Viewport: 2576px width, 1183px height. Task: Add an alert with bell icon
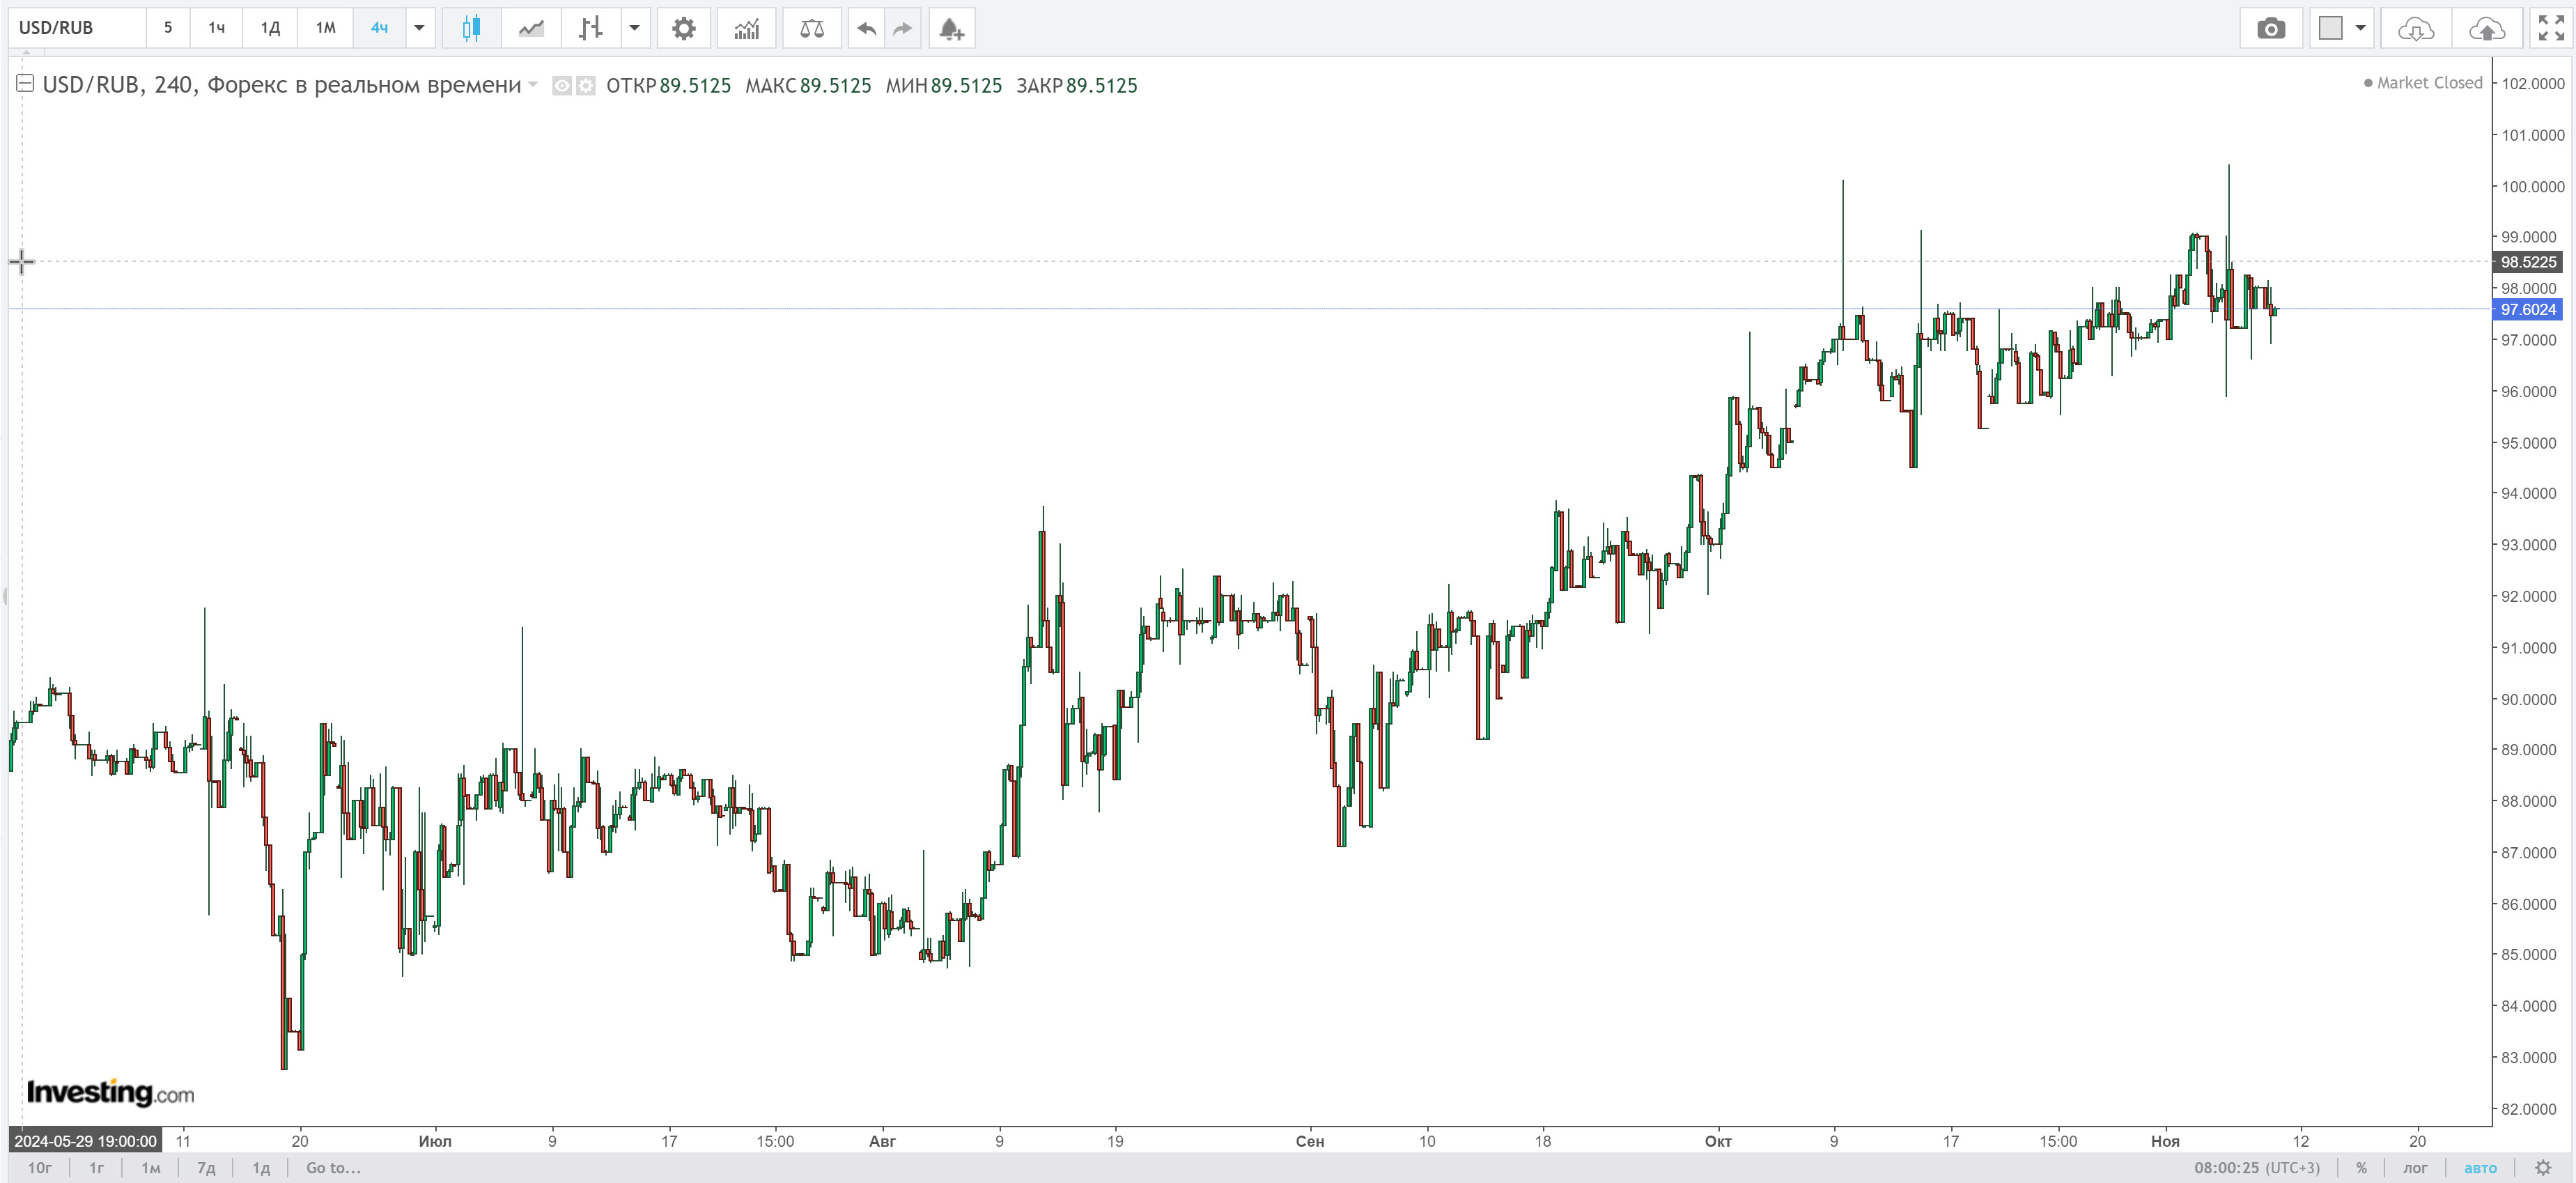(951, 28)
